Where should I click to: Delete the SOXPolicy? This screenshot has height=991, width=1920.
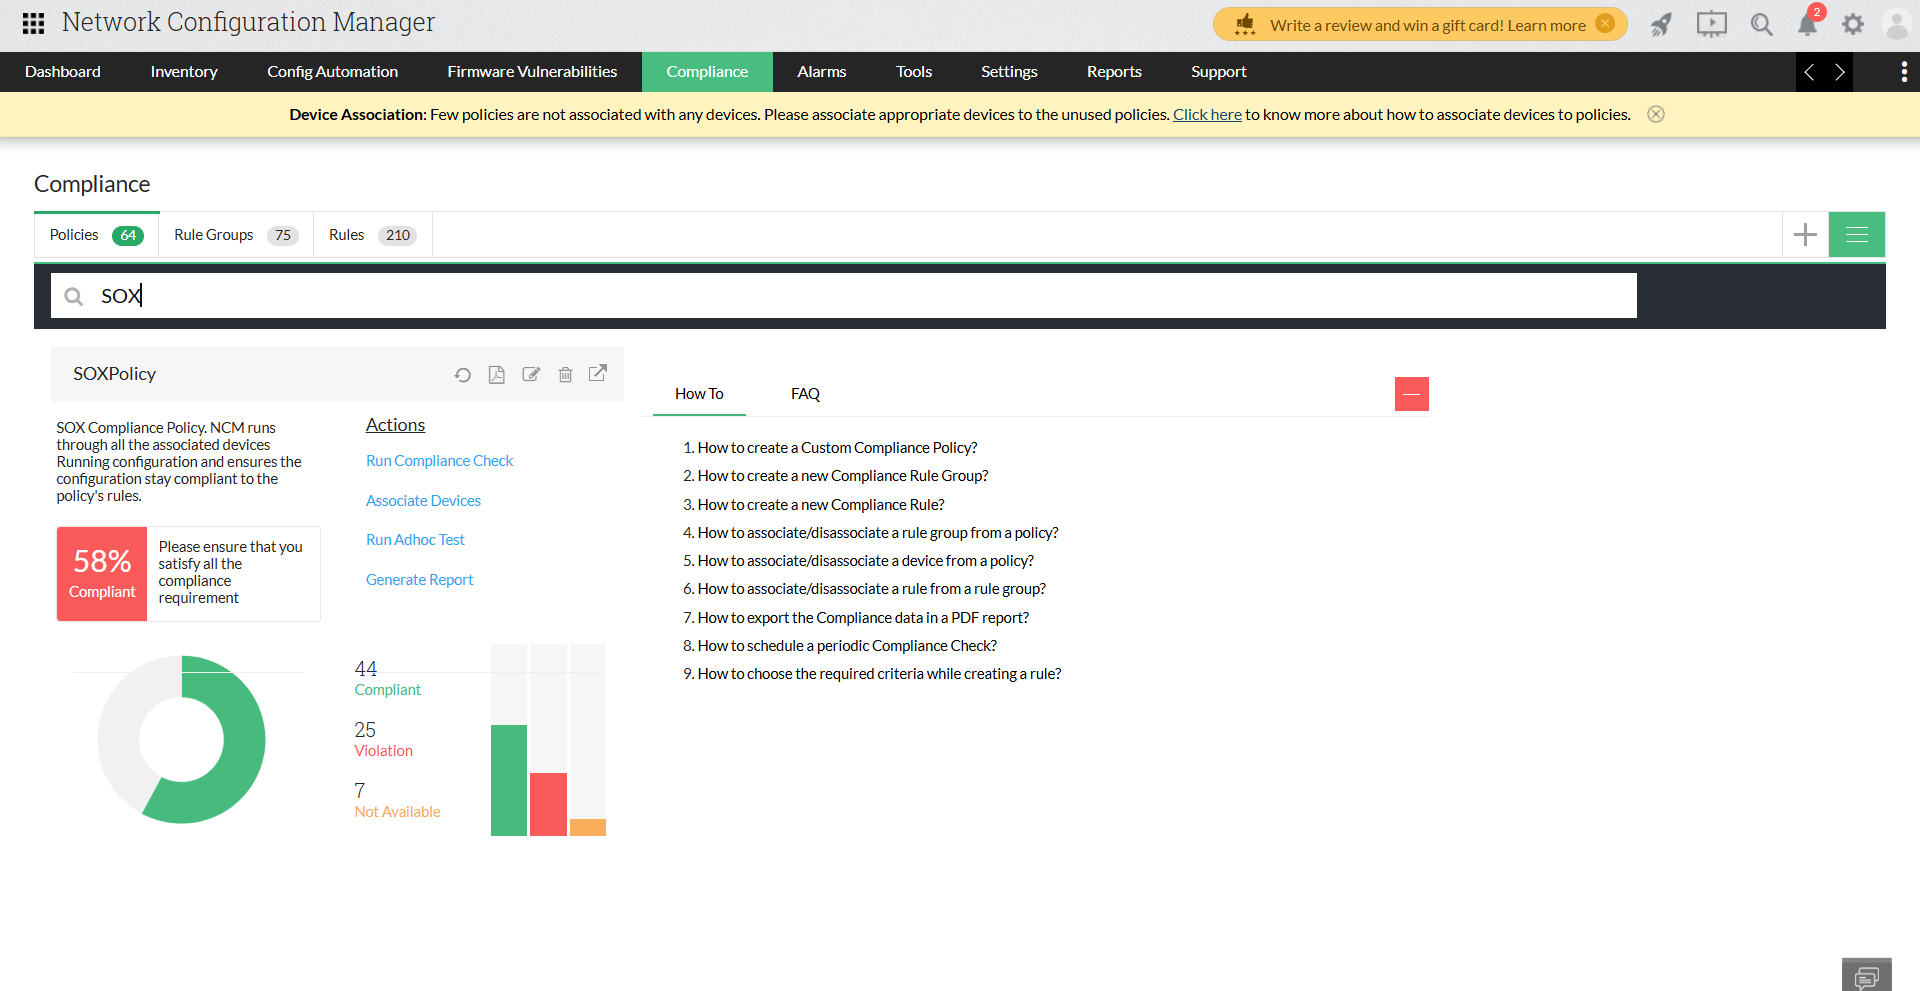click(565, 375)
